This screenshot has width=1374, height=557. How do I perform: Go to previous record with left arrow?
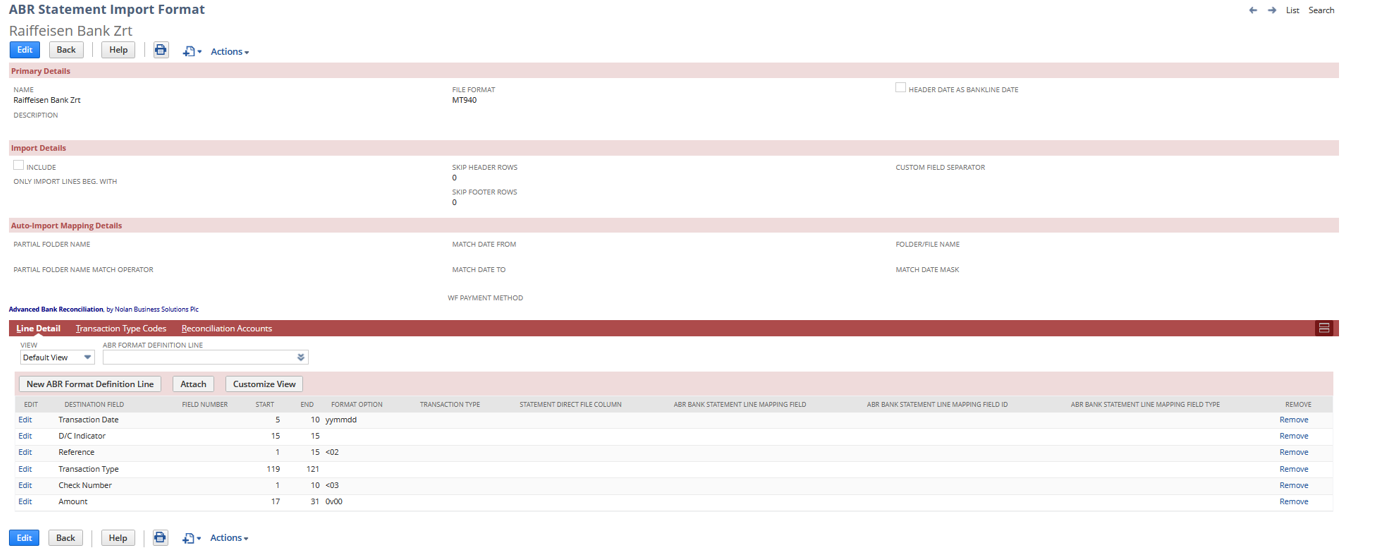click(x=1253, y=10)
